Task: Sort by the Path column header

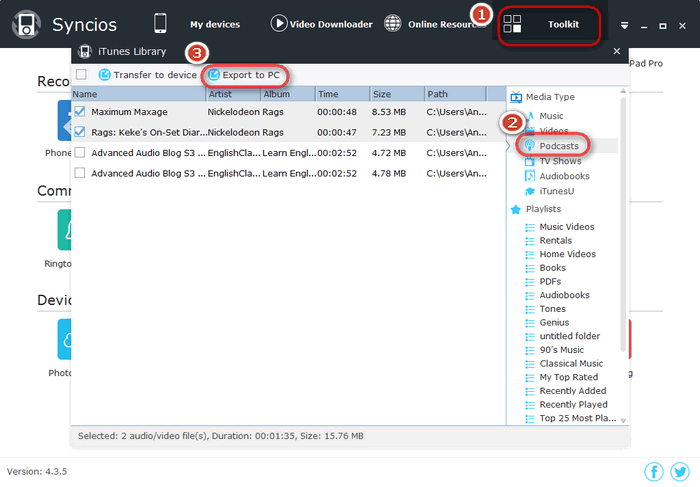Action: point(455,94)
